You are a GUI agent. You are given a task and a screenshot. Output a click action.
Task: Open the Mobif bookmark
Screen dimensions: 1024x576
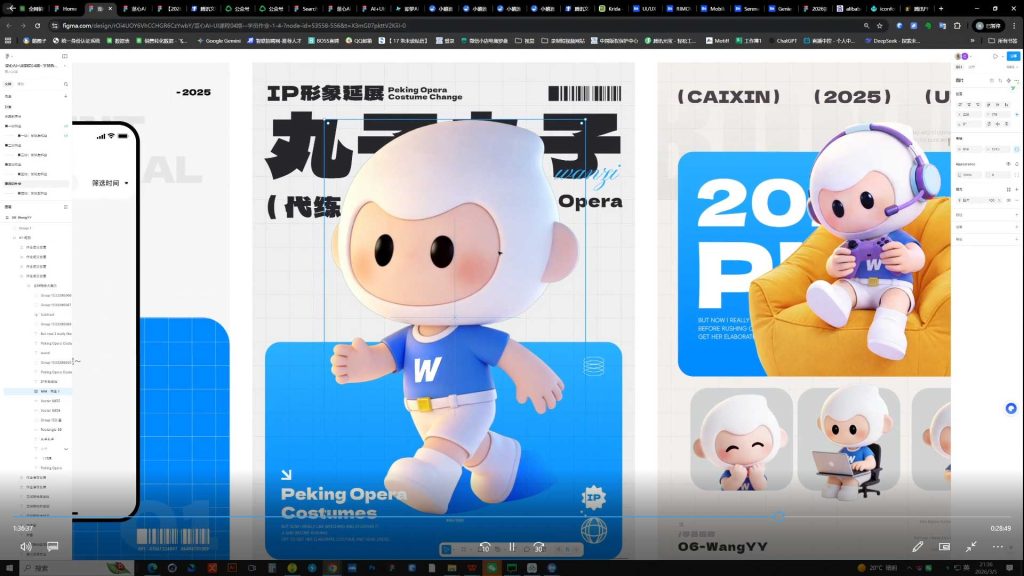(x=717, y=40)
